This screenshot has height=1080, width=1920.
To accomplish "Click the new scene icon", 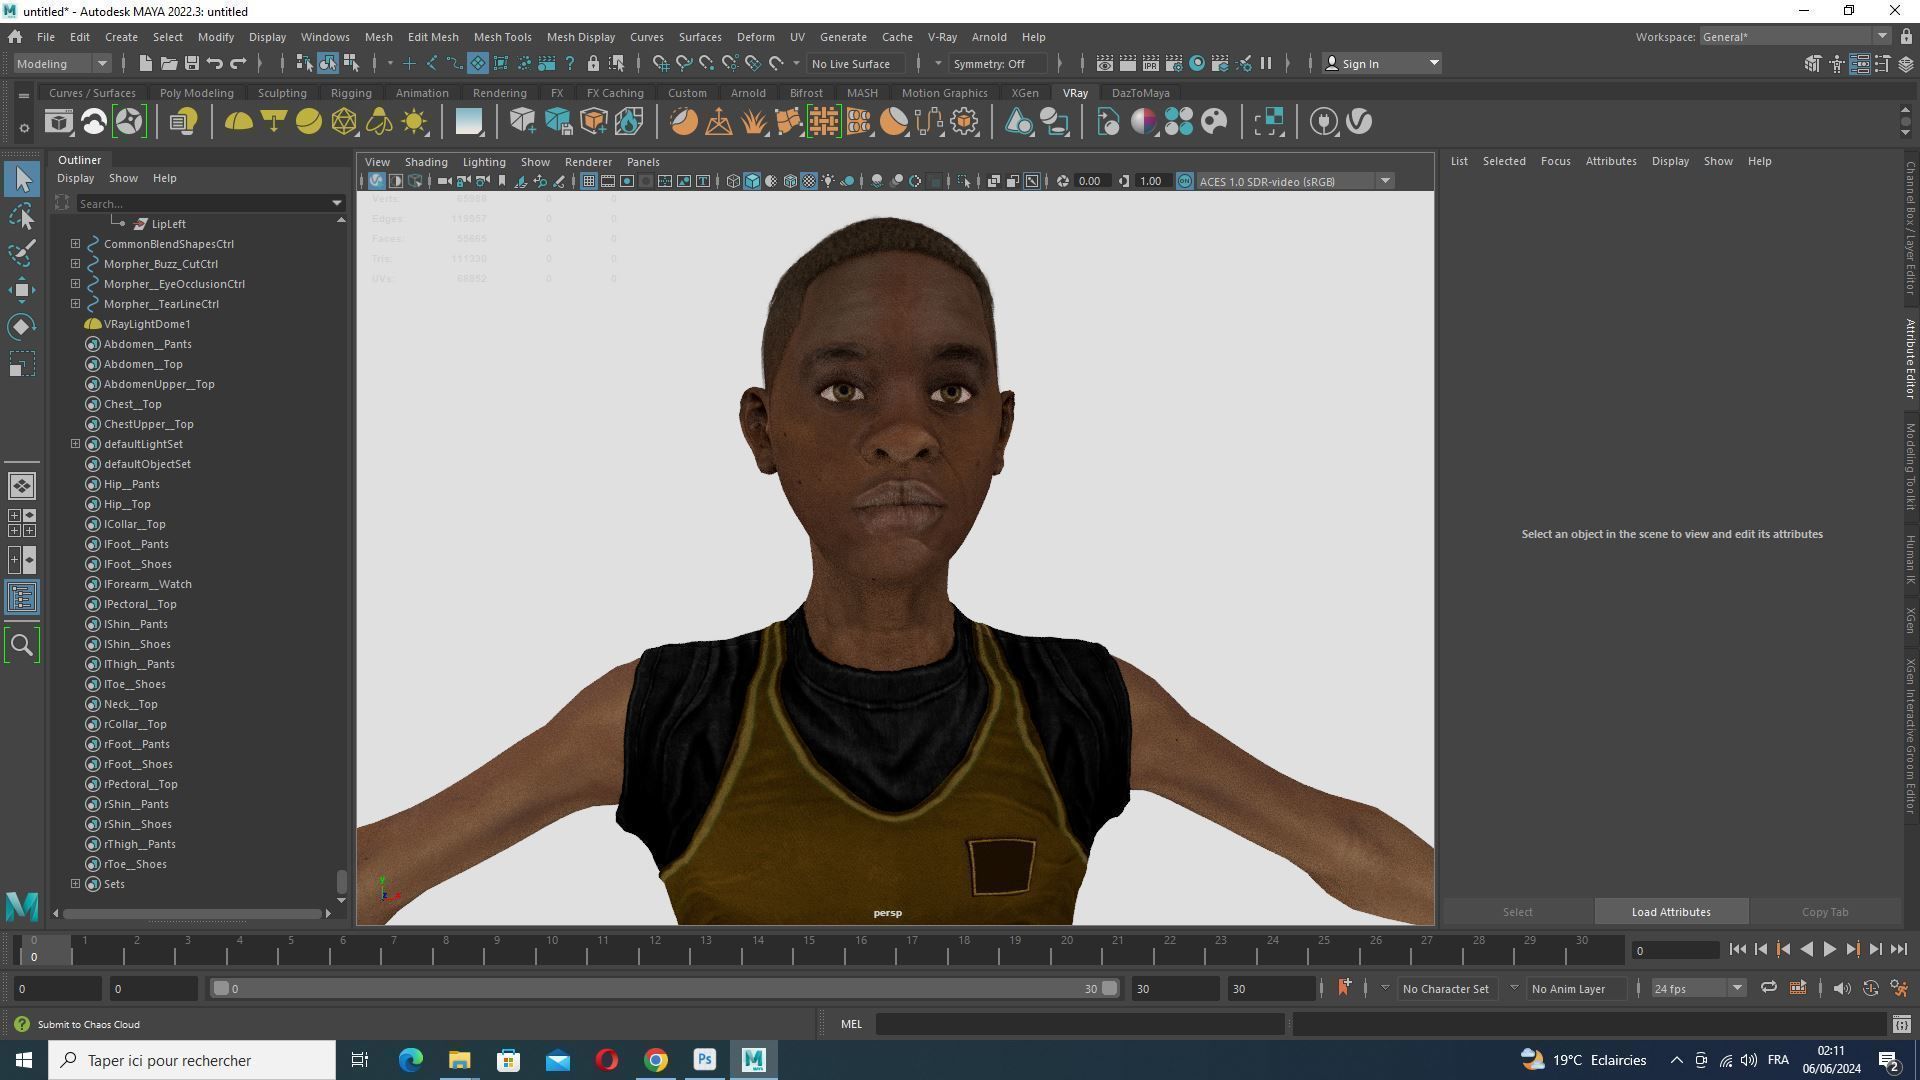I will (145, 63).
